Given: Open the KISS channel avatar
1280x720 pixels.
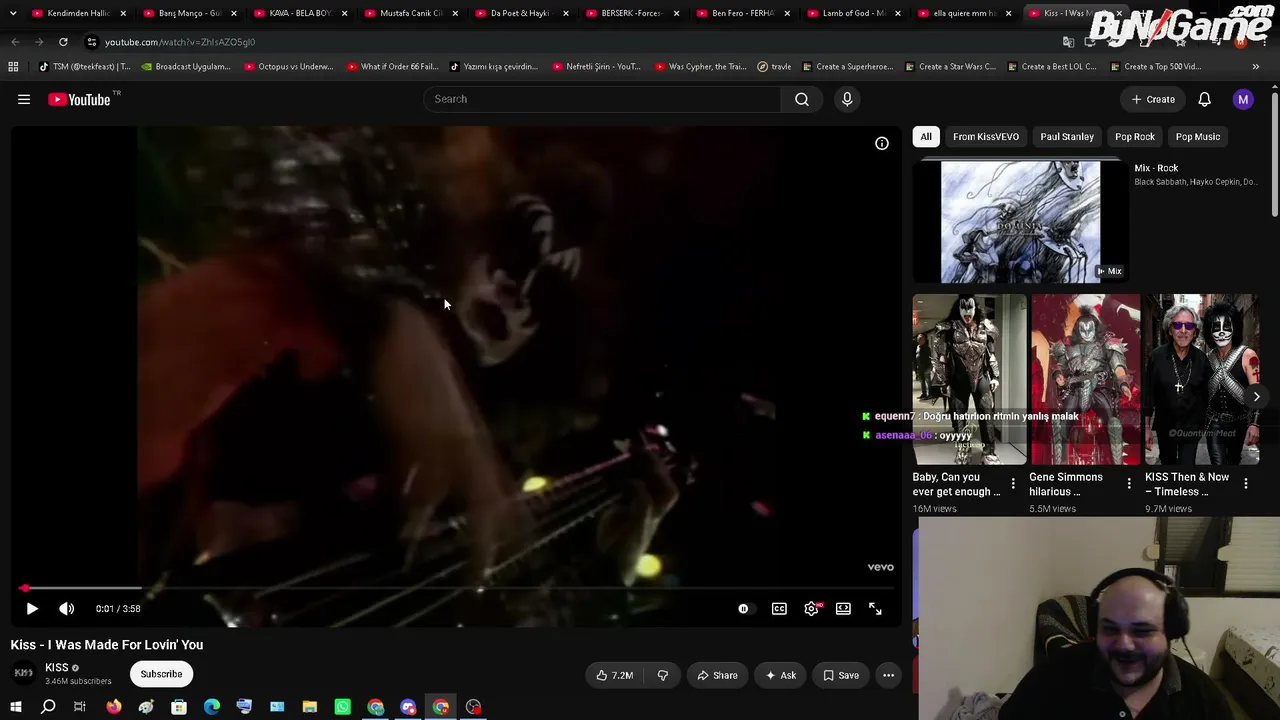Looking at the screenshot, I should tap(23, 673).
